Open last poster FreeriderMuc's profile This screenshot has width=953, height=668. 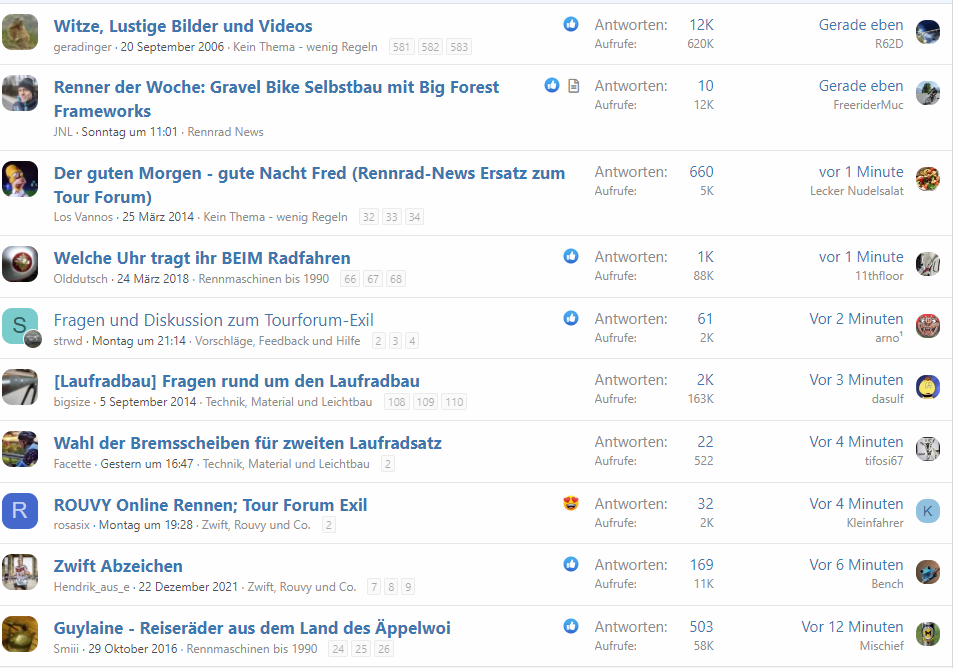coord(868,105)
